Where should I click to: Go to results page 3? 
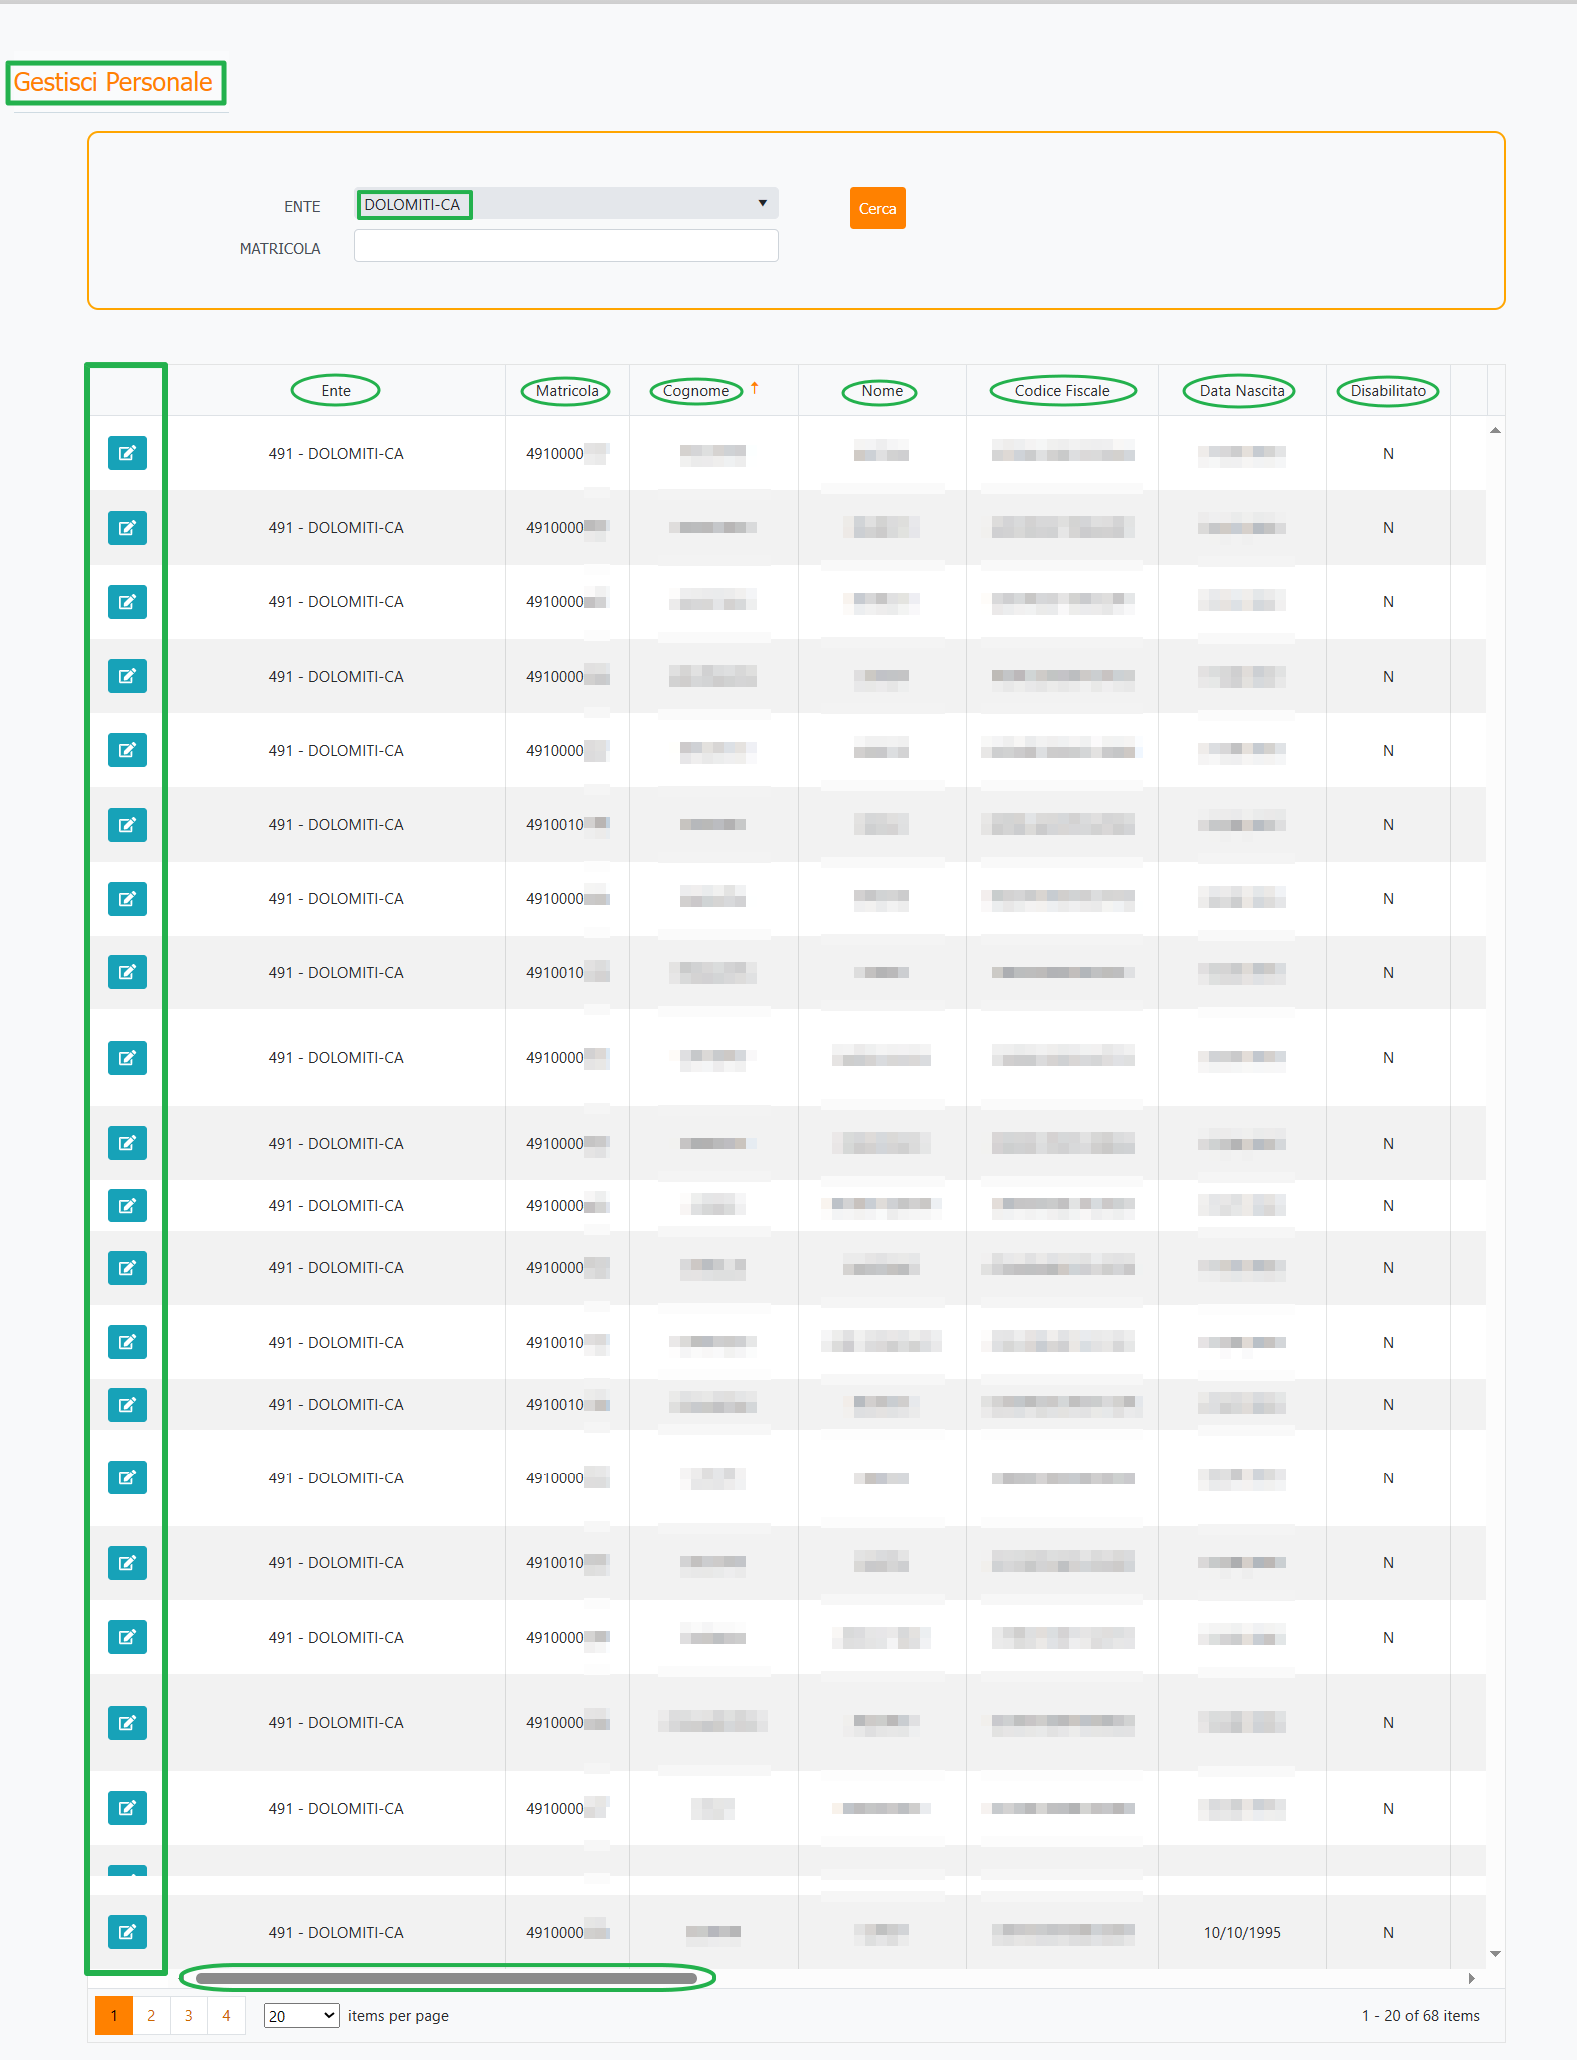(188, 2016)
